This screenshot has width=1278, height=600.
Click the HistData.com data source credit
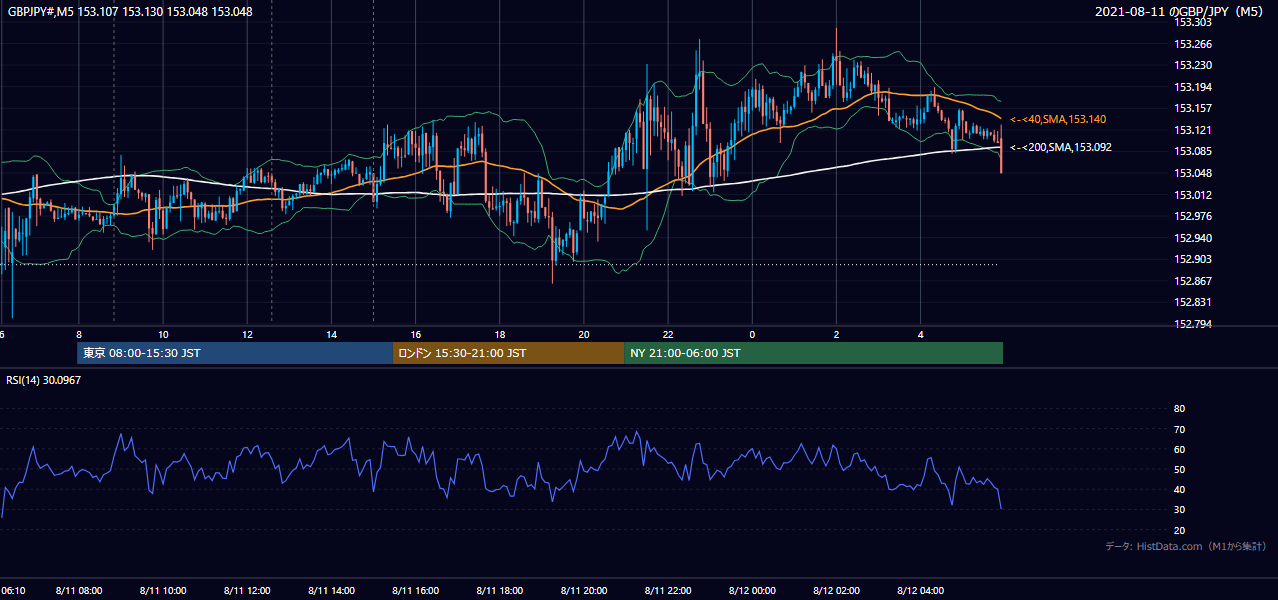point(1186,546)
